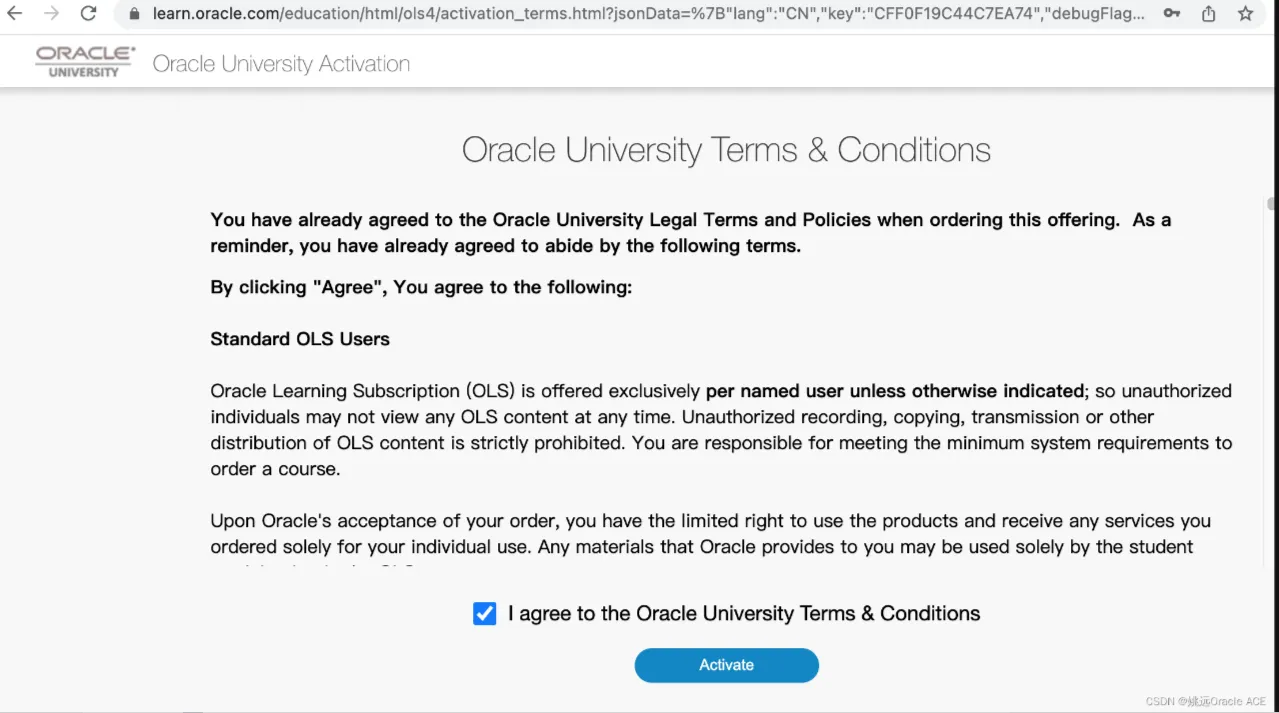Click the 'Oracle University Activation' header title
1279x713 pixels.
(281, 64)
